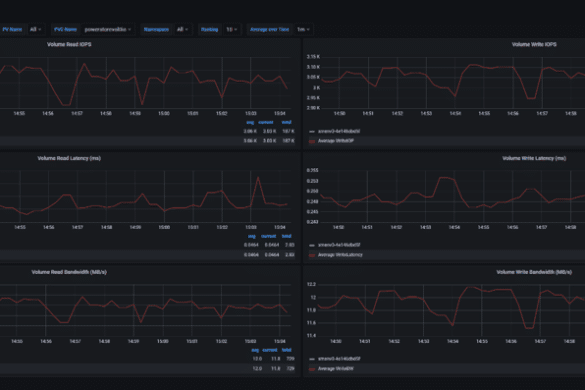Screen dimensions: 585x390
Task: Sort Read IOPS legend by avg column
Action: point(250,122)
